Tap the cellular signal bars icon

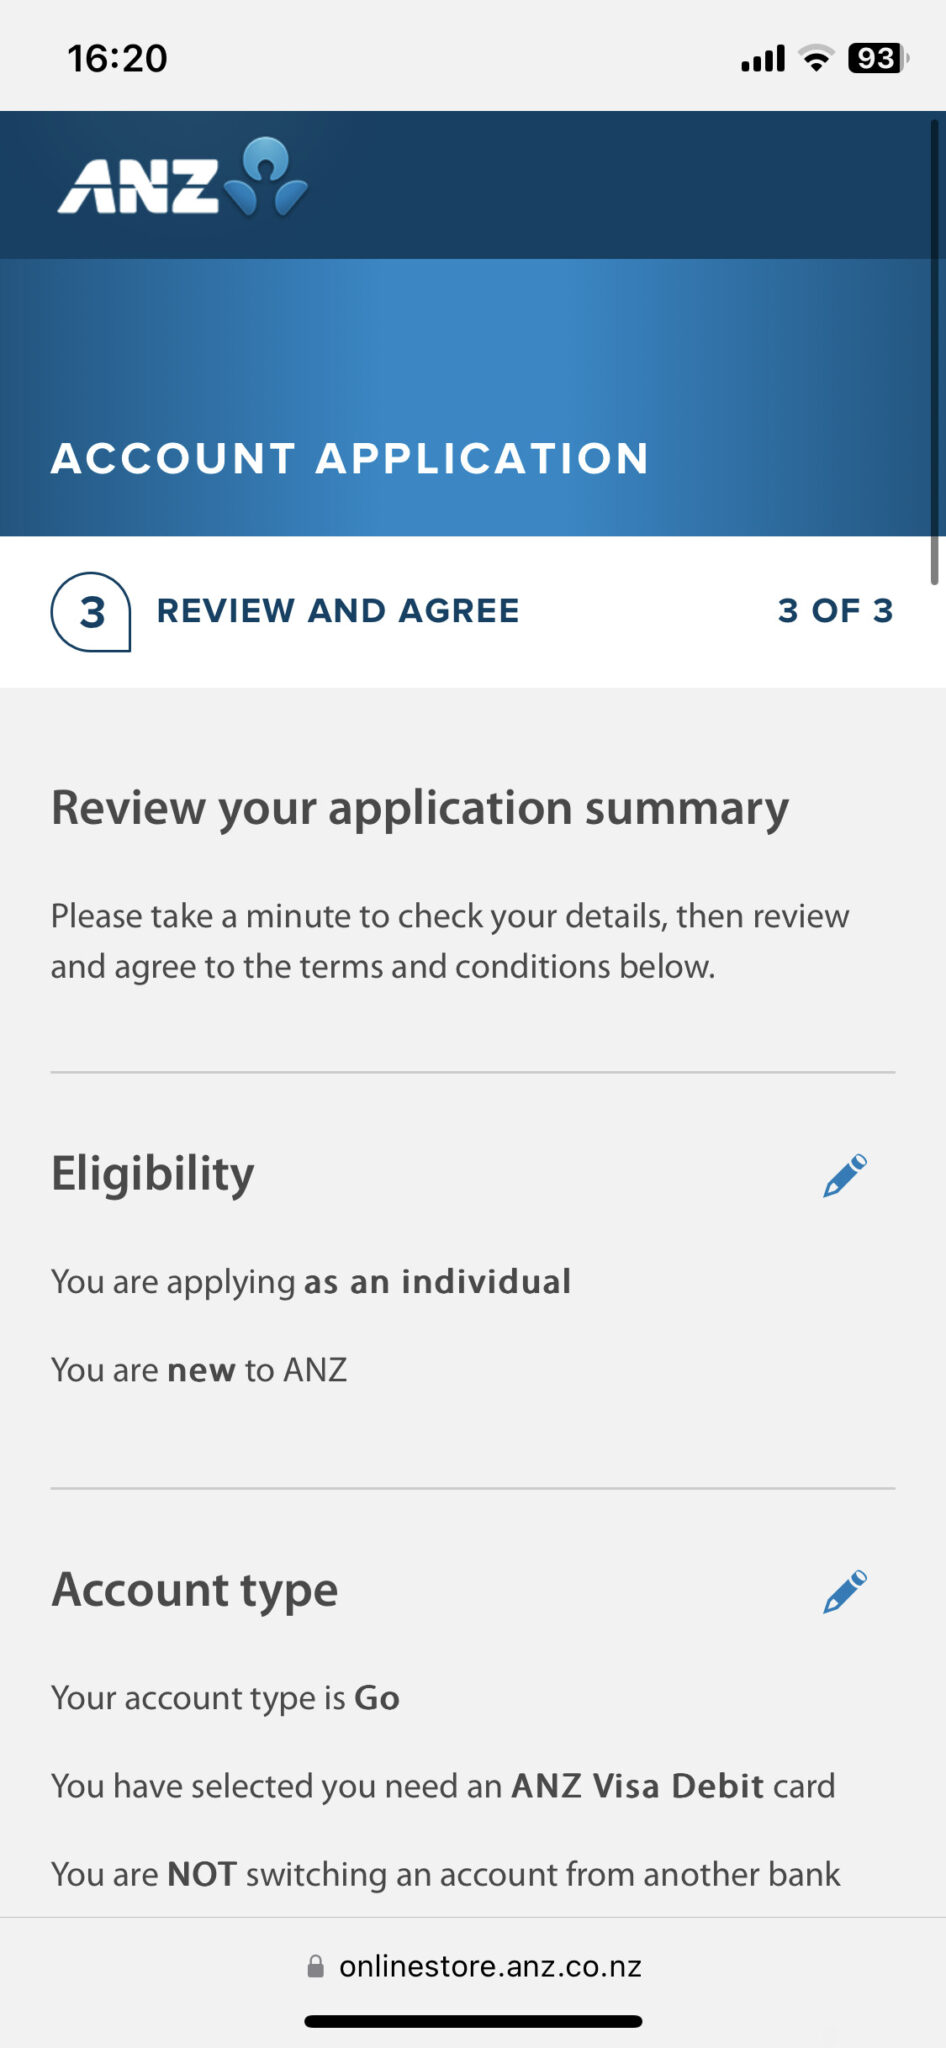coord(762,58)
